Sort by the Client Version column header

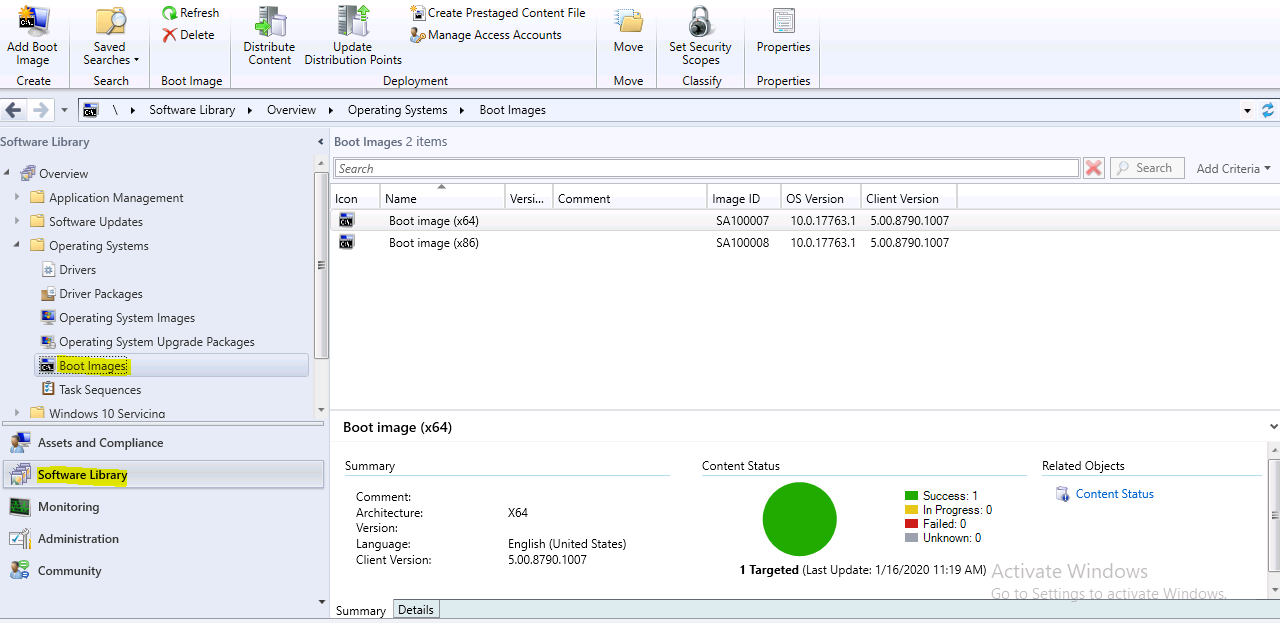(x=908, y=197)
